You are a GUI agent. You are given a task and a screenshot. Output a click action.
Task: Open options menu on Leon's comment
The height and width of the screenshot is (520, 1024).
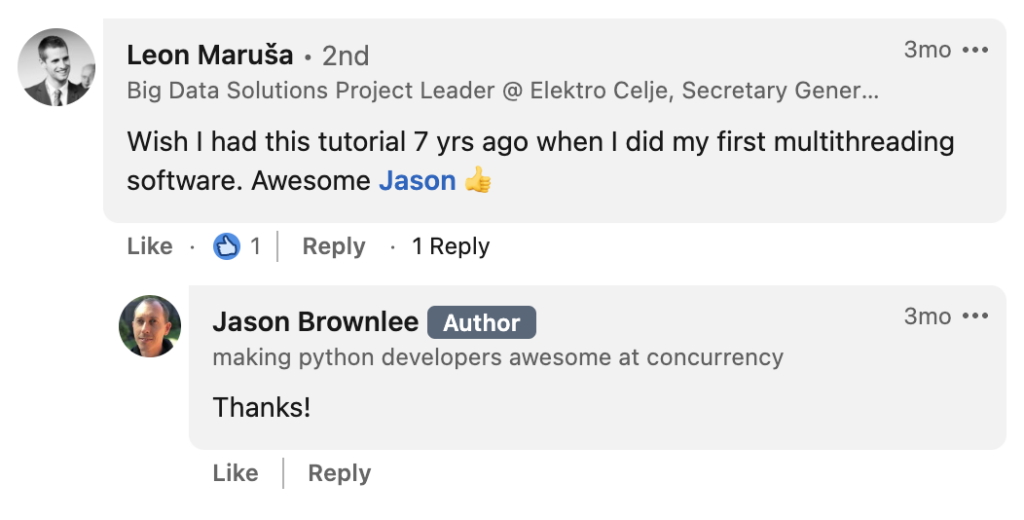[975, 50]
